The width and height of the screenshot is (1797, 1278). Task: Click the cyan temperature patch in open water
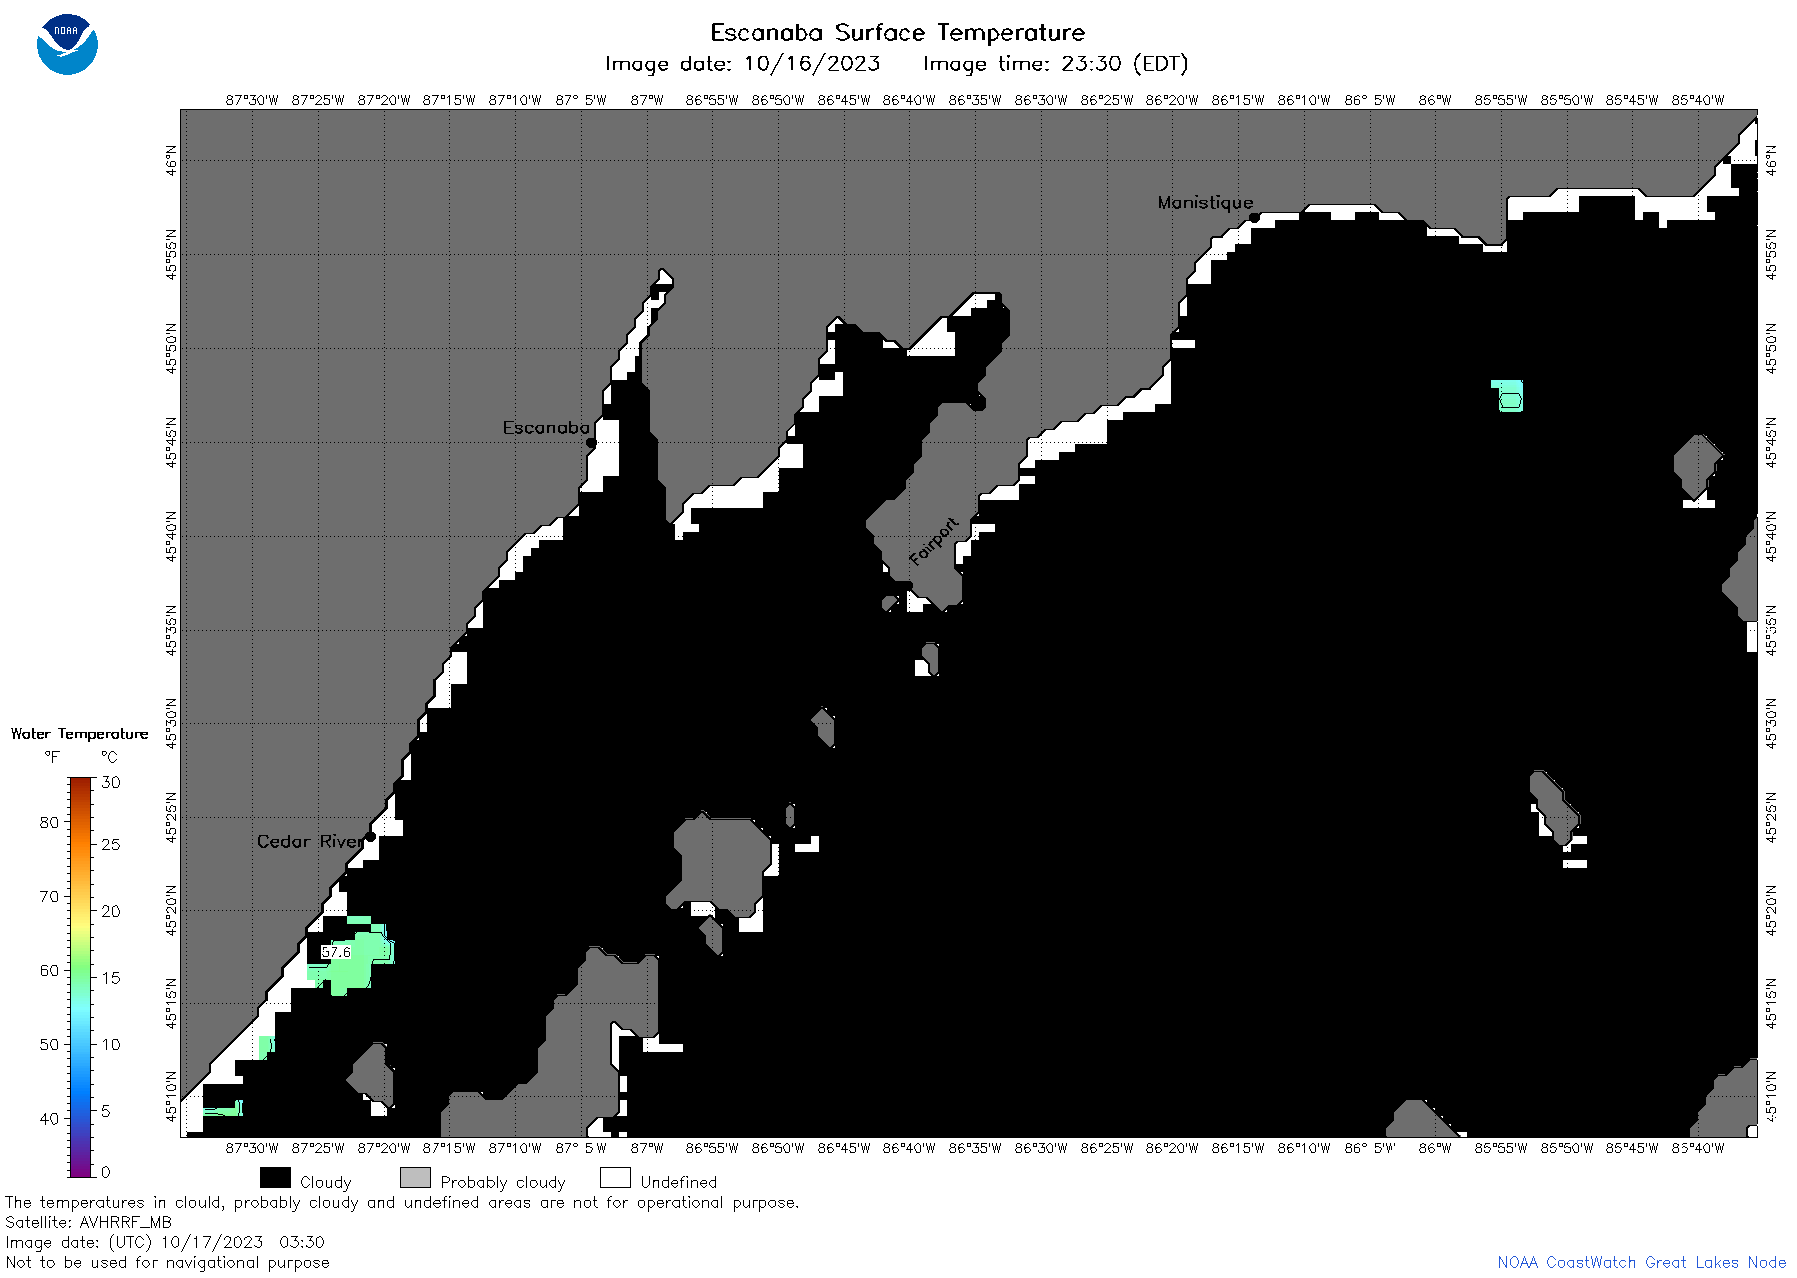coord(1509,396)
